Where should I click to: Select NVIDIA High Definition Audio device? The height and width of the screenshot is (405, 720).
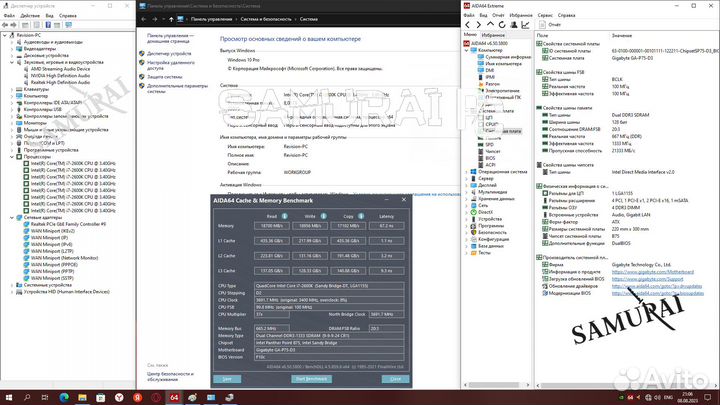(x=60, y=76)
